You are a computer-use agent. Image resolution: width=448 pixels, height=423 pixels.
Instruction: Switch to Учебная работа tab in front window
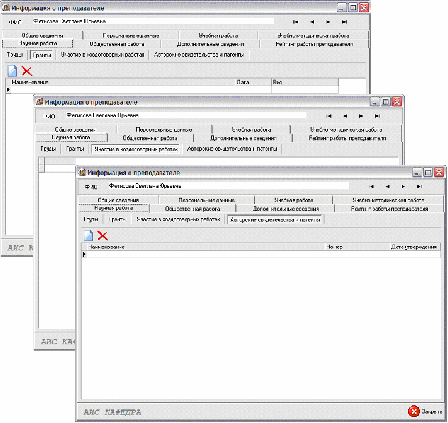pyautogui.click(x=293, y=200)
